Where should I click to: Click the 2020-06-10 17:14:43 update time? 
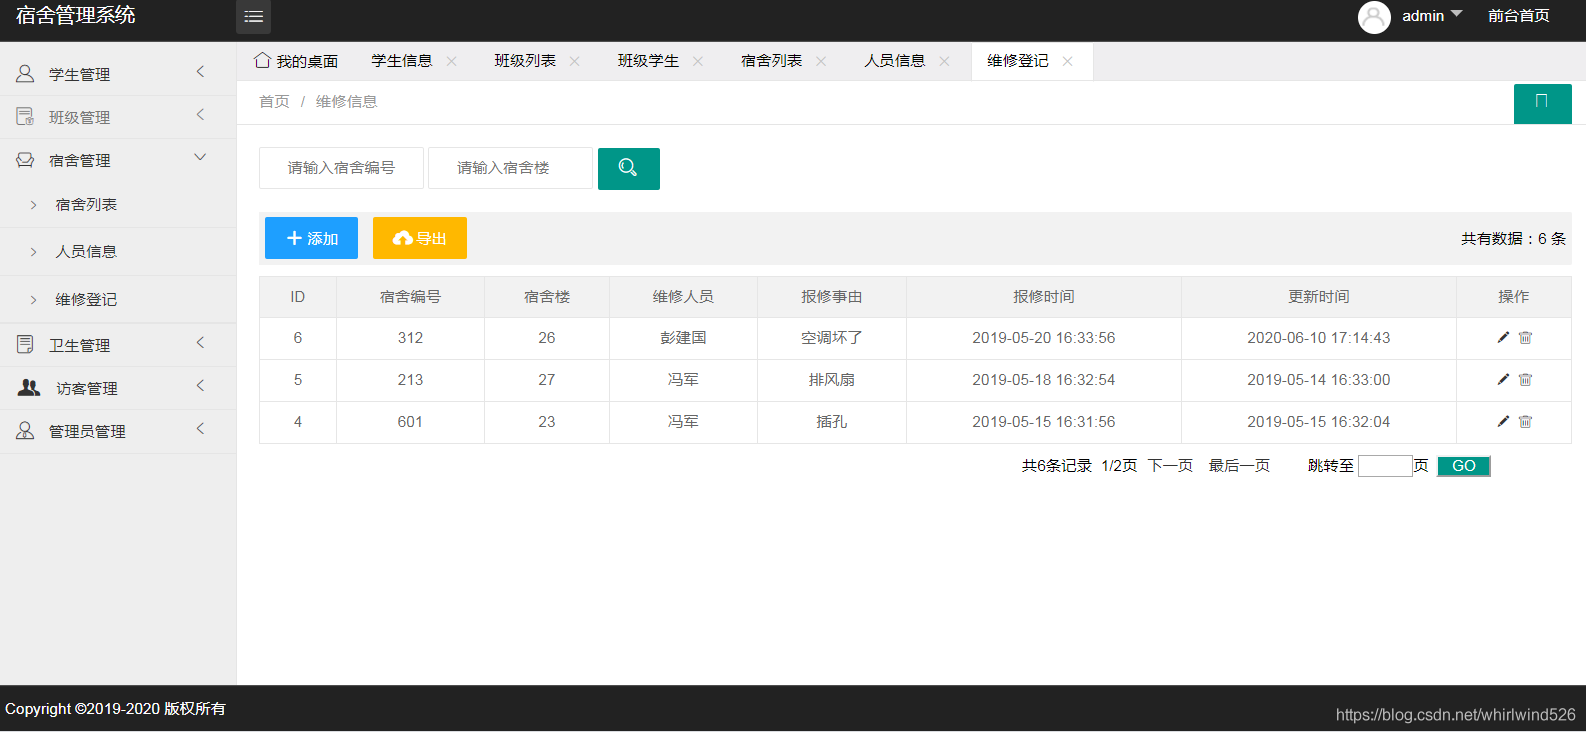click(1318, 338)
